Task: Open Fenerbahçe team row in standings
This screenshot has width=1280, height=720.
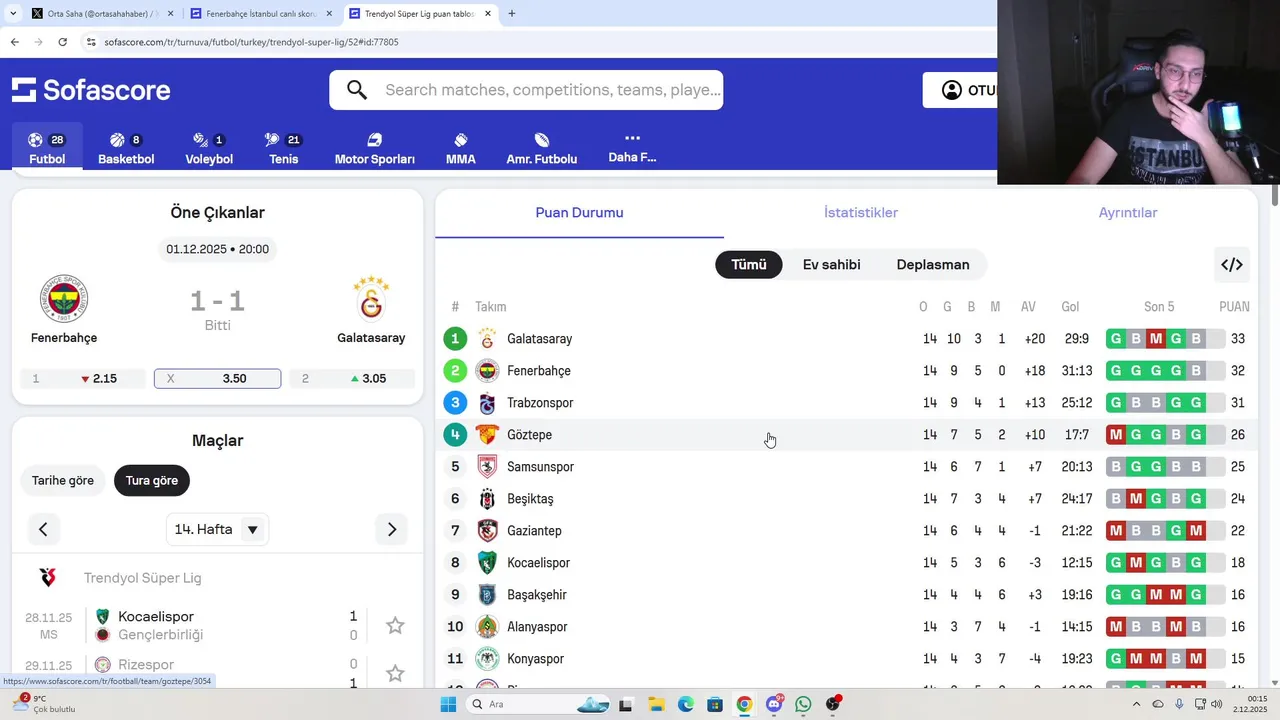Action: click(x=846, y=371)
